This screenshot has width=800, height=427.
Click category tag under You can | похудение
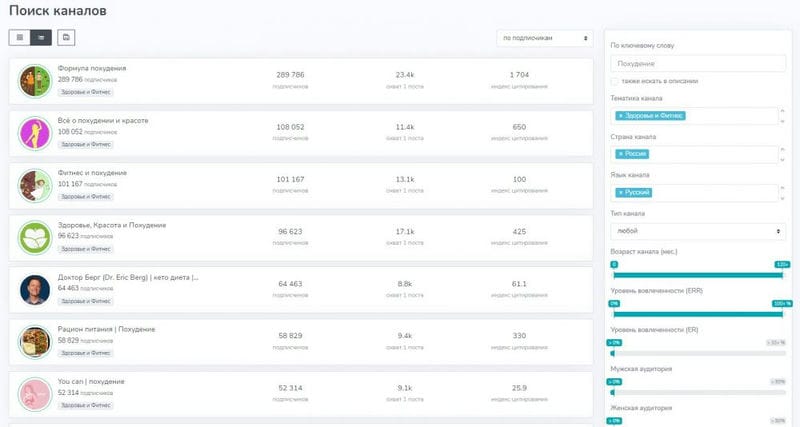point(85,405)
